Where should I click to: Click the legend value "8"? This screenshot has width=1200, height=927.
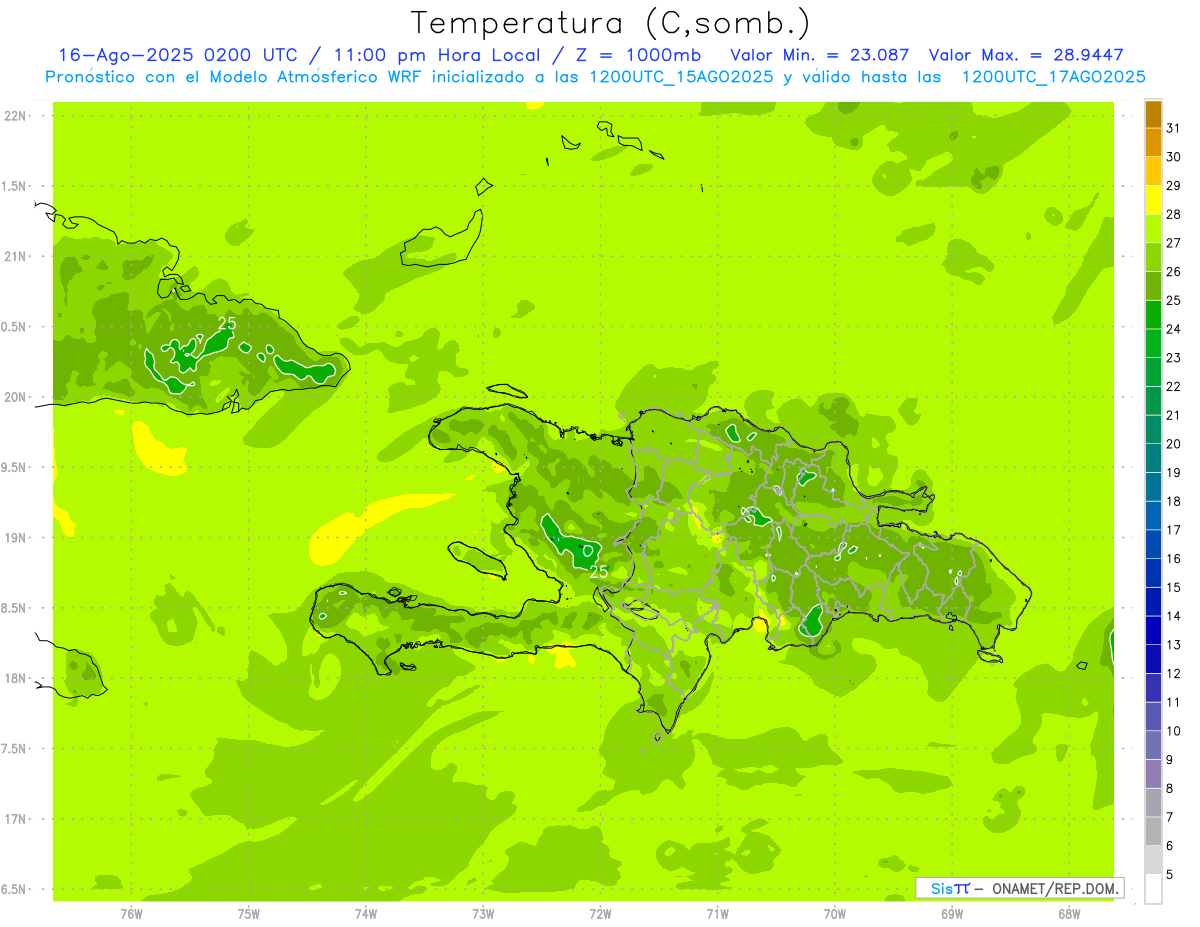(1170, 789)
